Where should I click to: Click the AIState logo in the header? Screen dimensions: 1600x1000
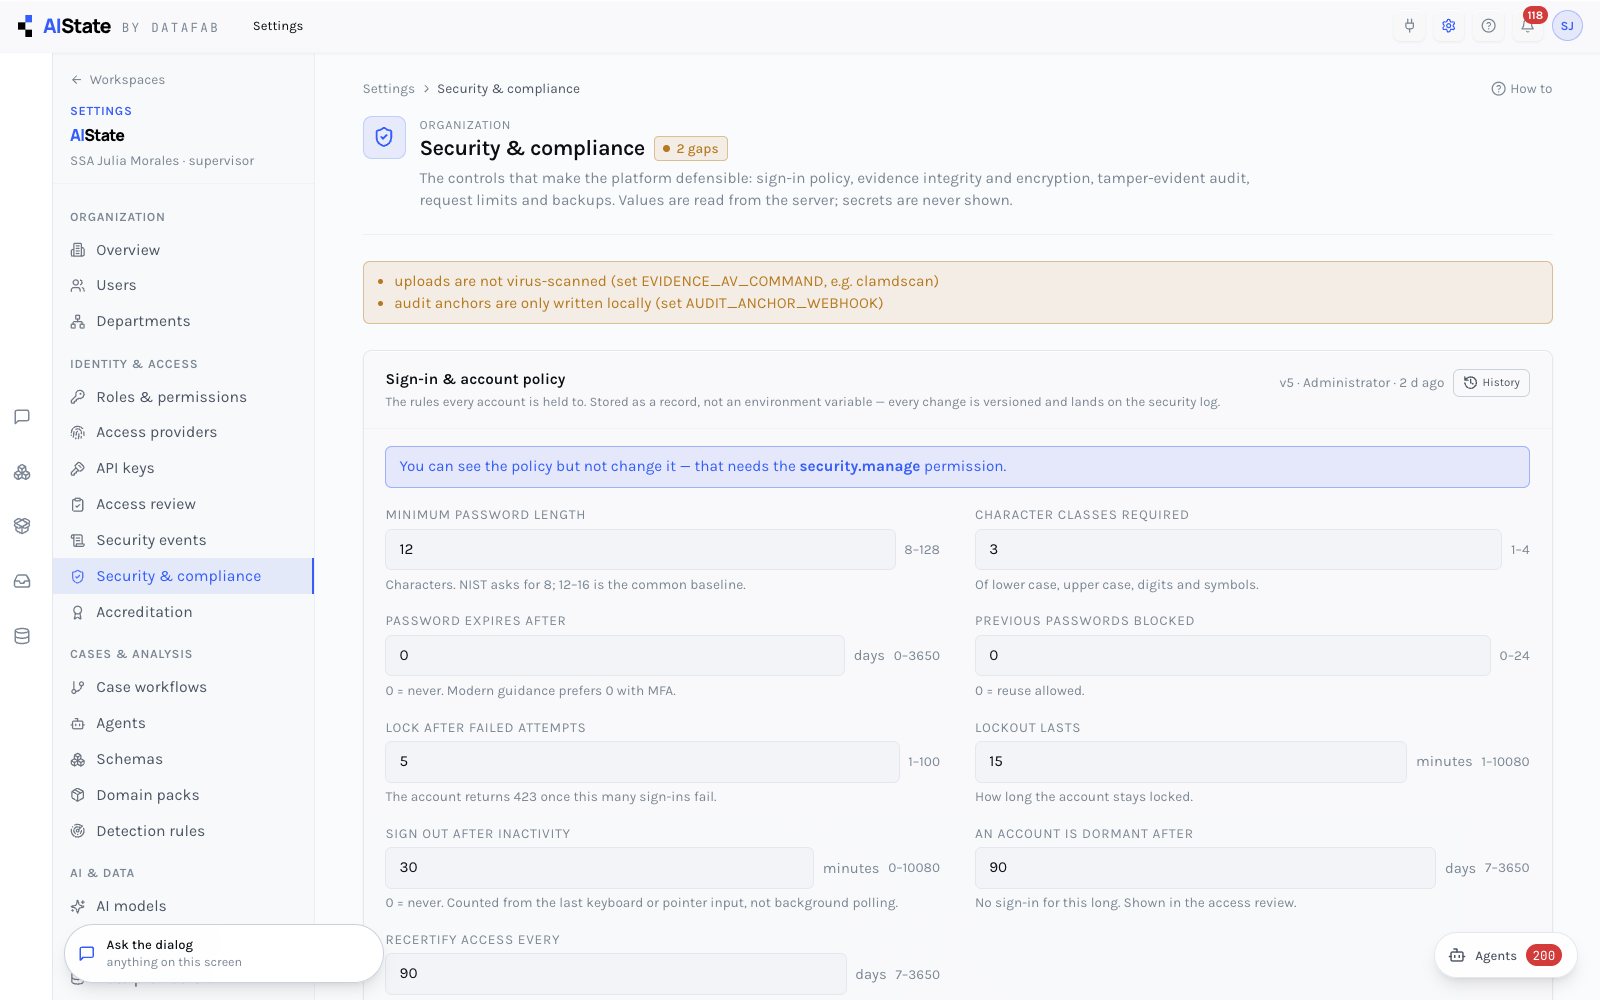(x=64, y=26)
